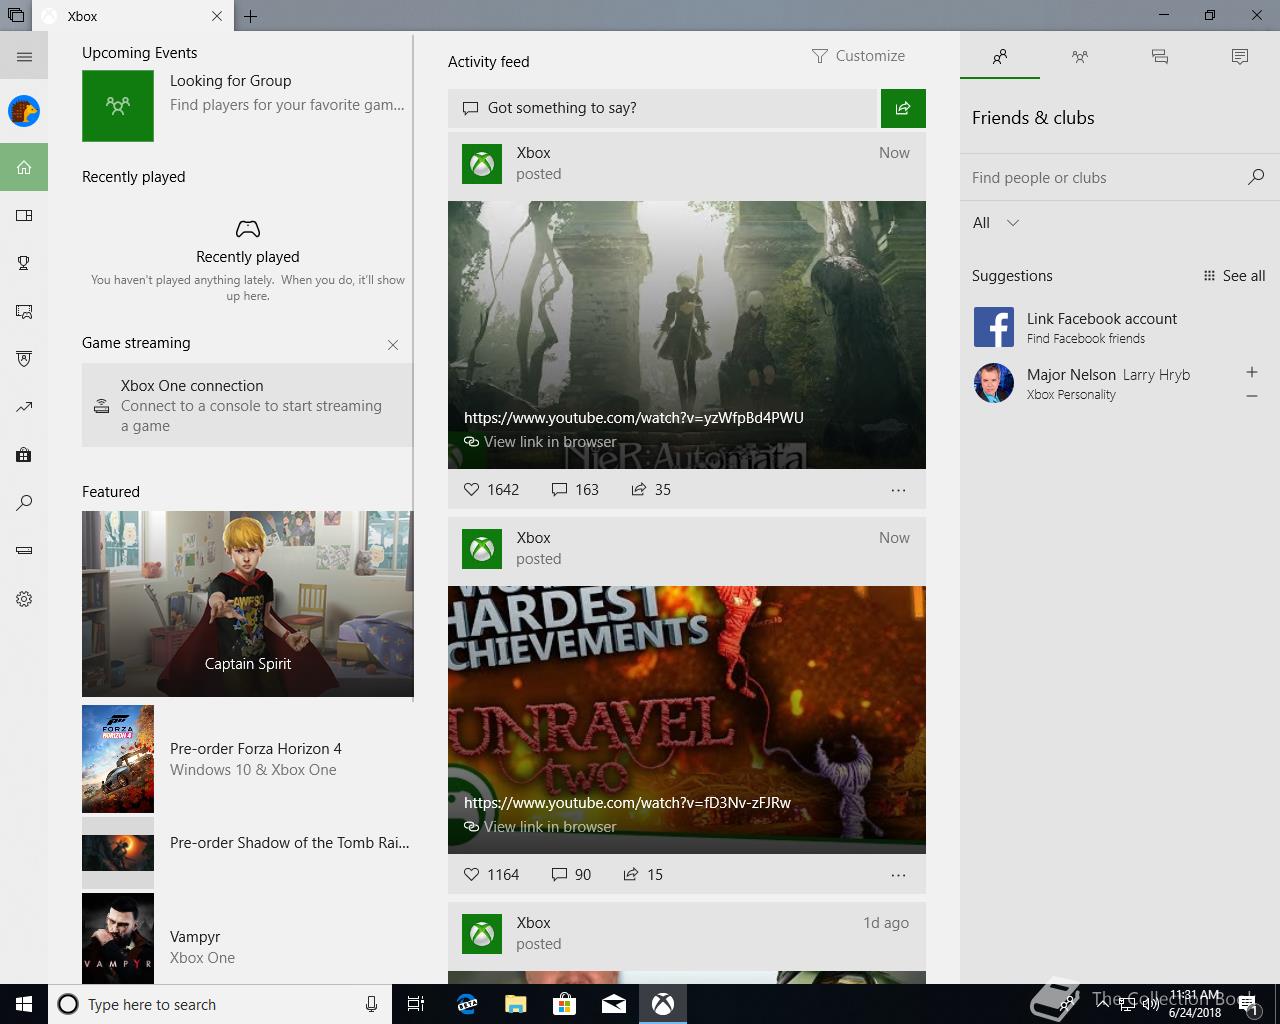Open Mail app from taskbar
The height and width of the screenshot is (1024, 1280).
(613, 1004)
